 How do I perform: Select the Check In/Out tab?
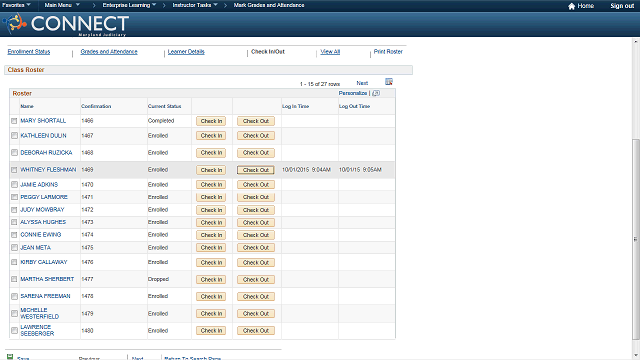268,52
